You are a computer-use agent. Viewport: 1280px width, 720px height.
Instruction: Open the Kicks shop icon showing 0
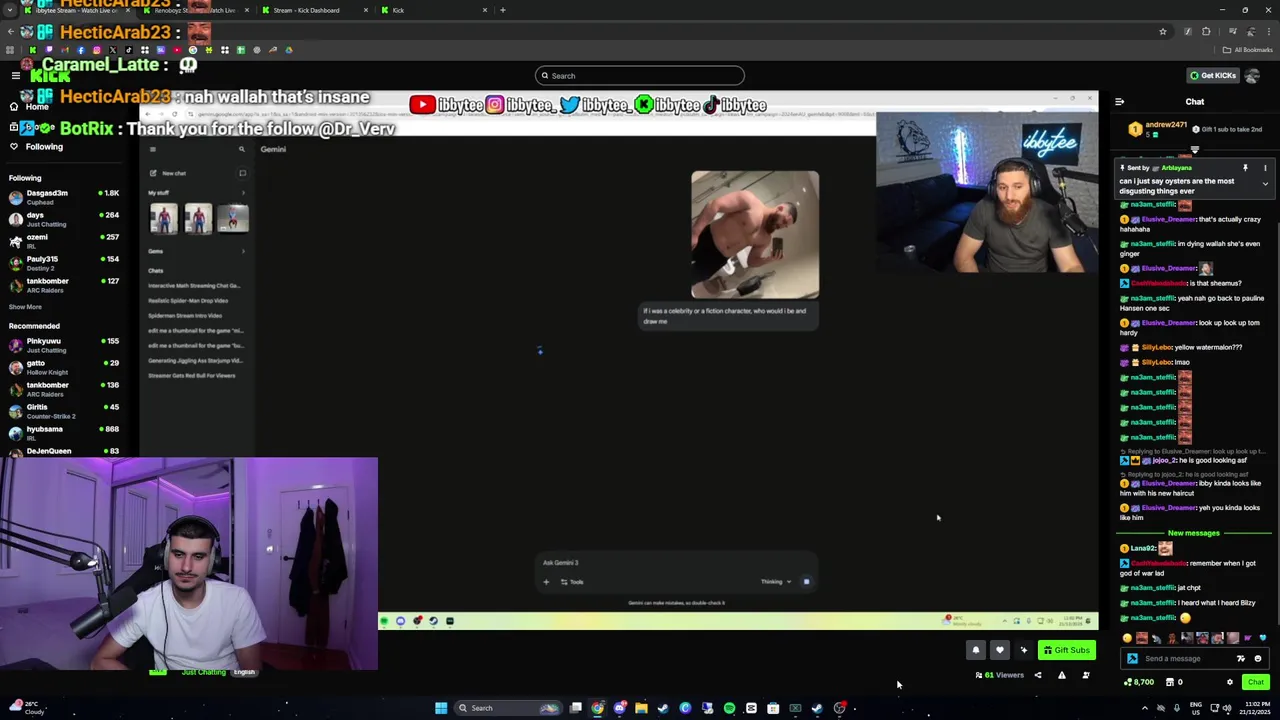[1174, 682]
